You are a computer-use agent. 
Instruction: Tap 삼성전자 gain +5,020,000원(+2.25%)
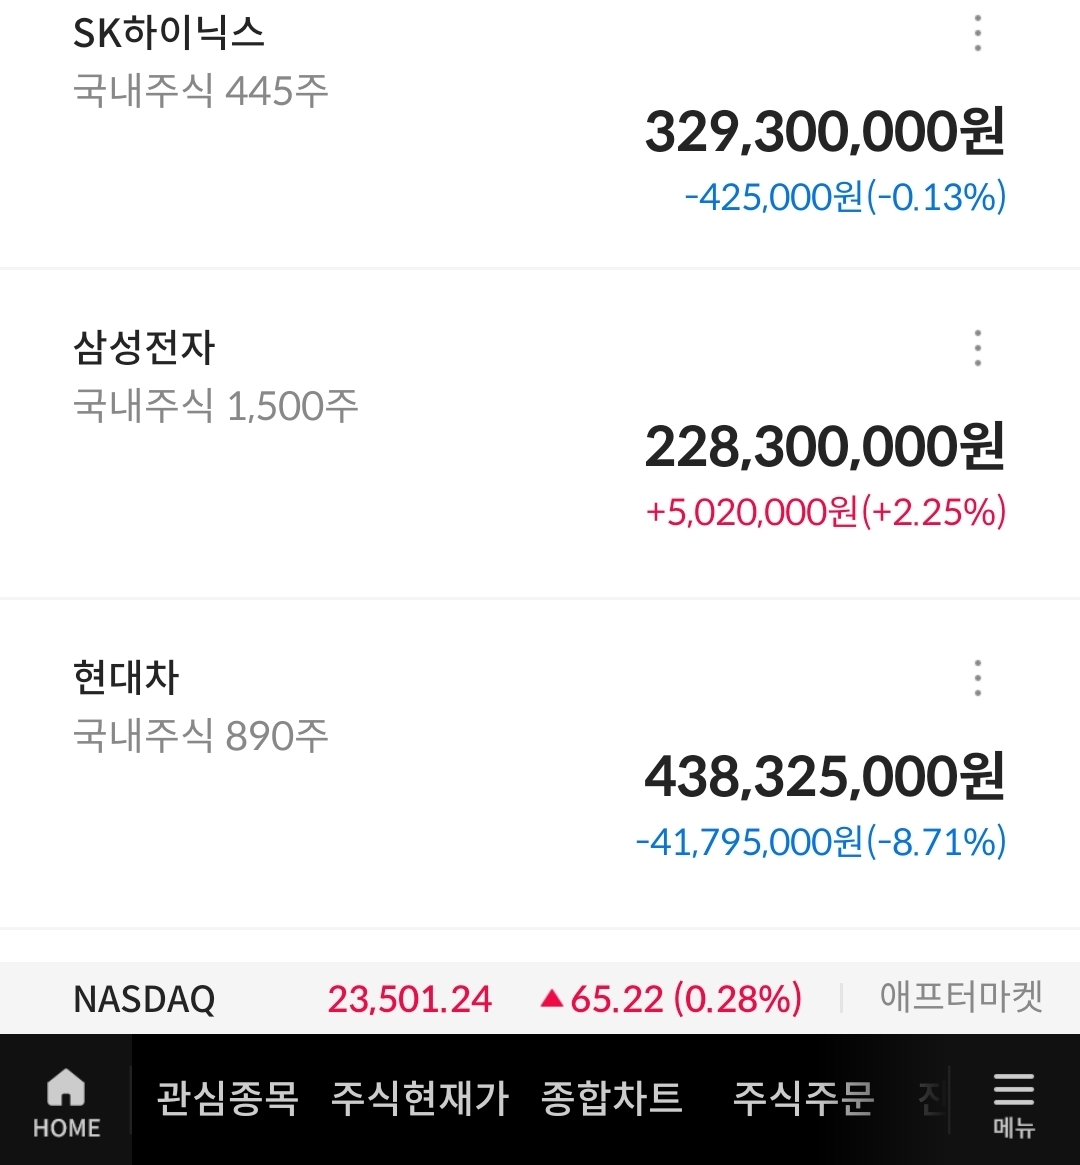tap(825, 513)
